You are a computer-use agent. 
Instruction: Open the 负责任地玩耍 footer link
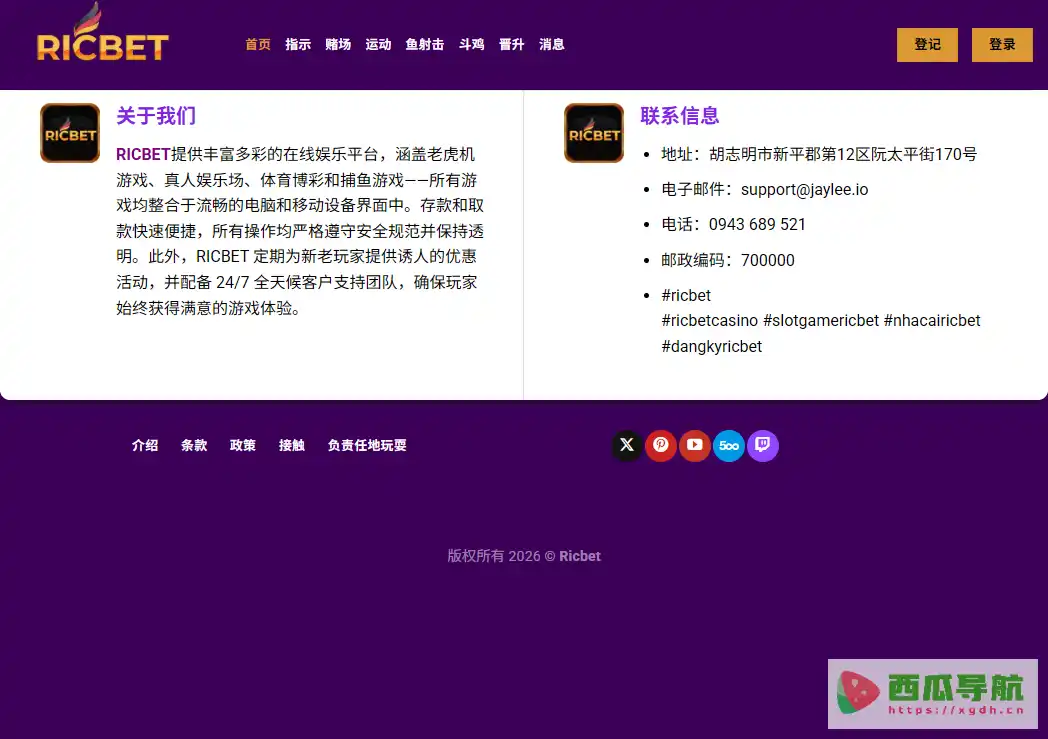(367, 446)
